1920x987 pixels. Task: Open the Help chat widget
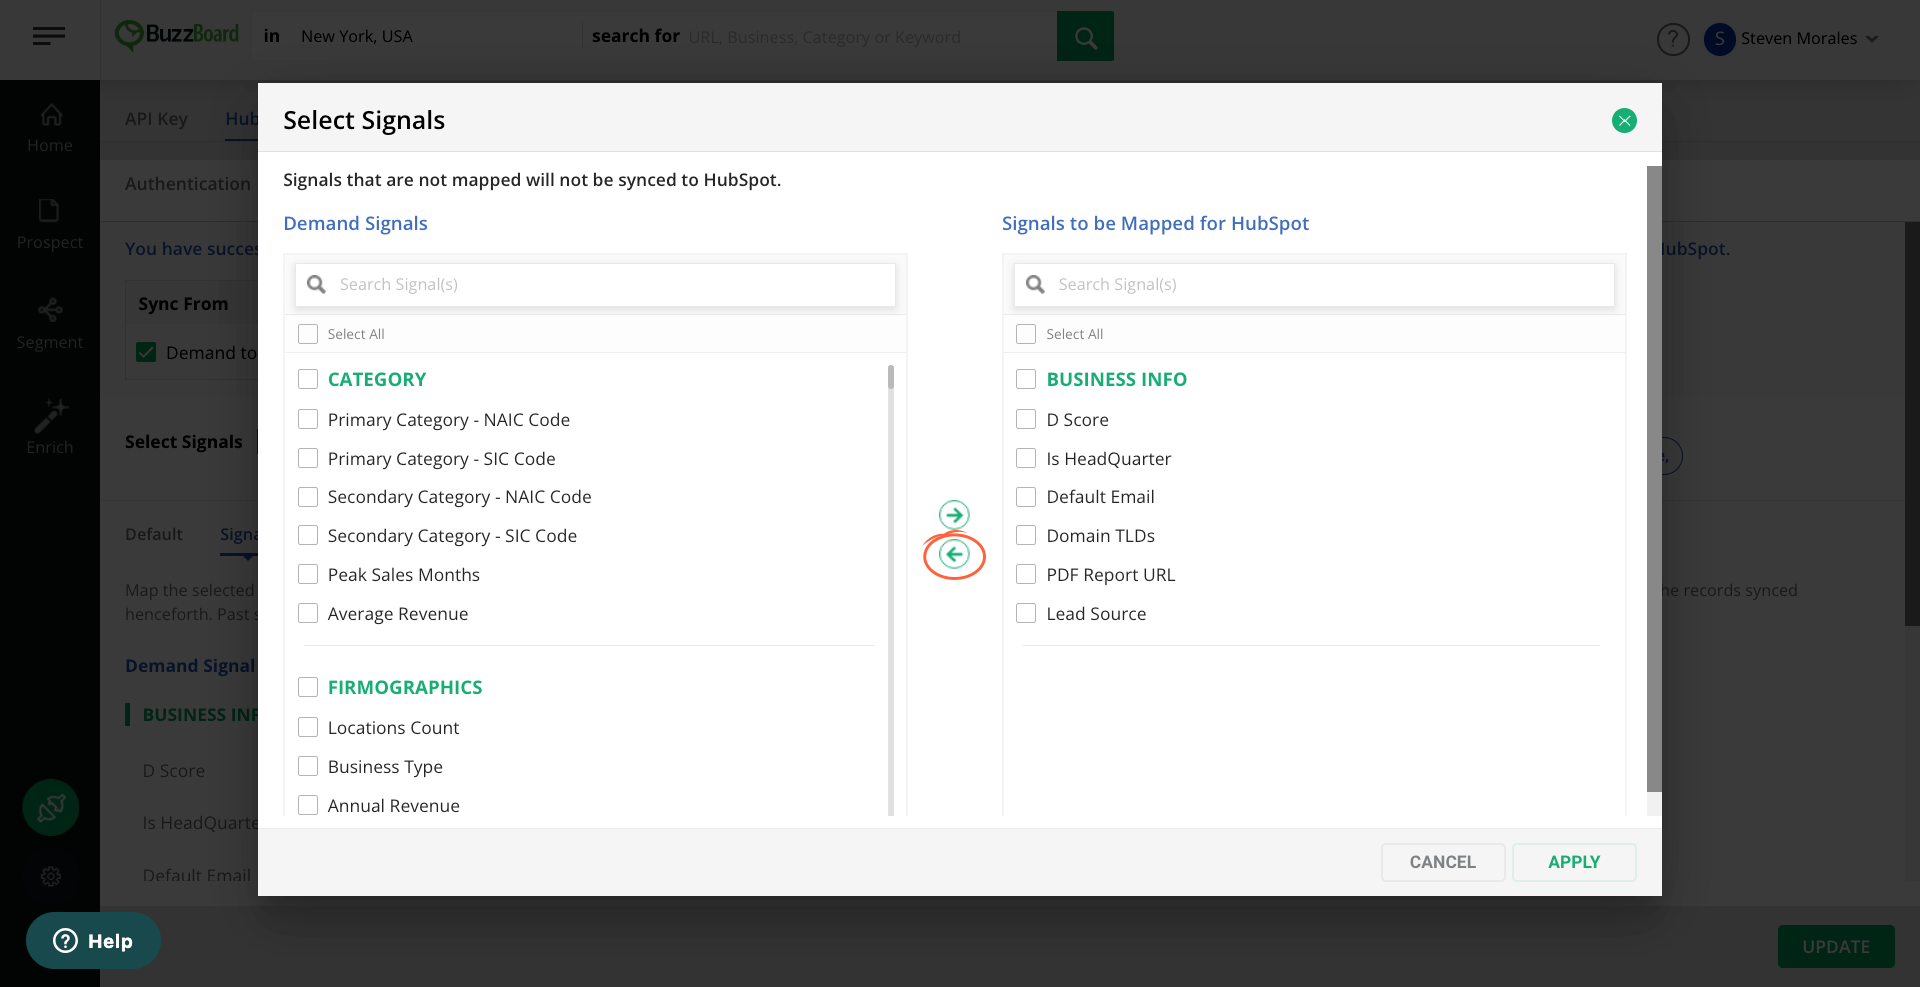(x=93, y=941)
